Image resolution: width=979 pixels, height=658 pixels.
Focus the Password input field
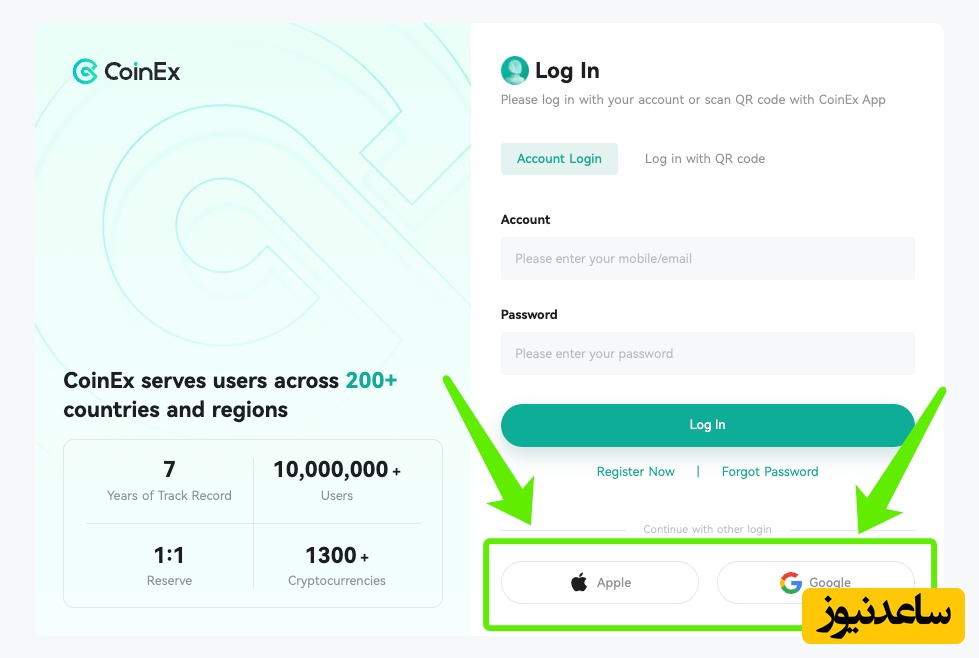(707, 353)
